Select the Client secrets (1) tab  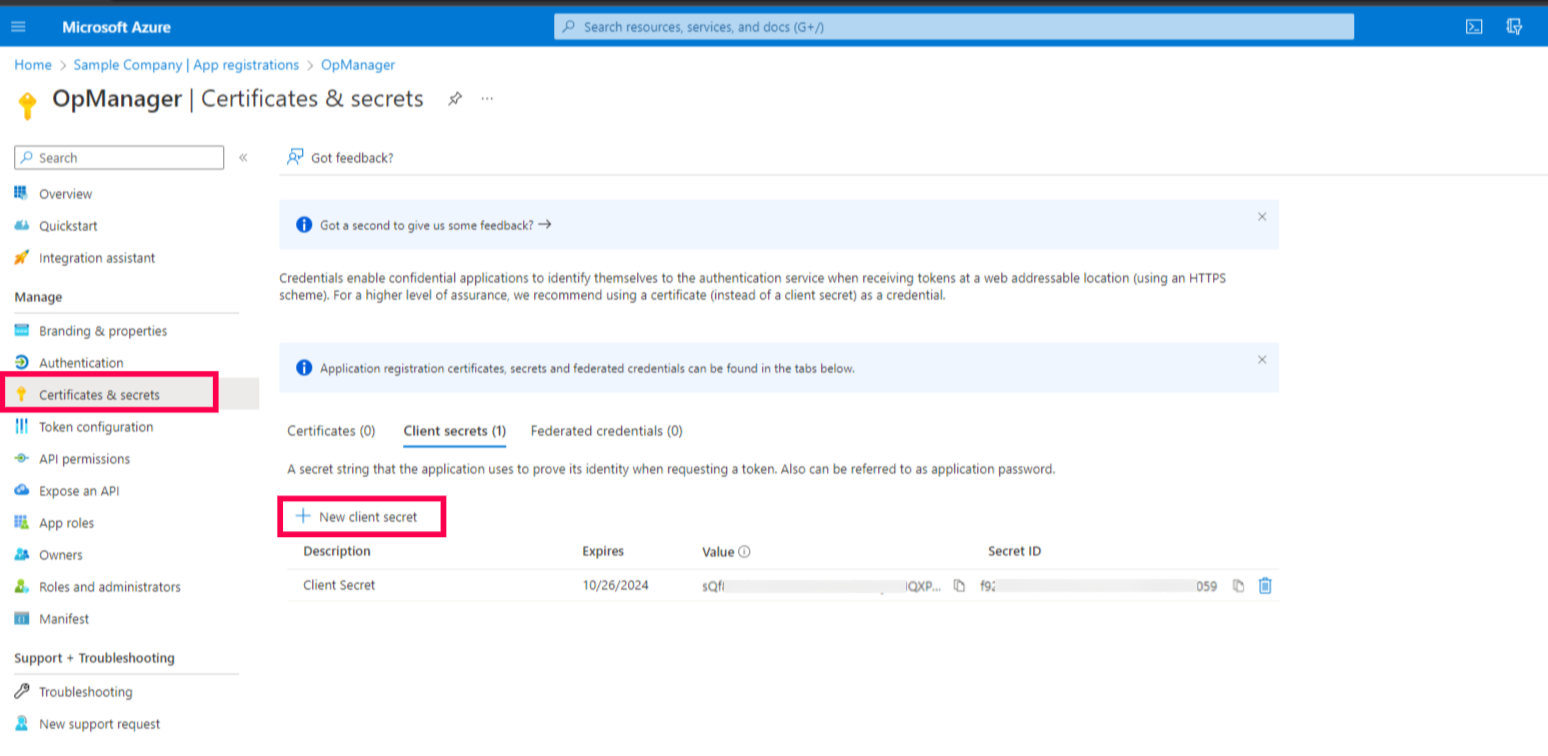coord(454,431)
